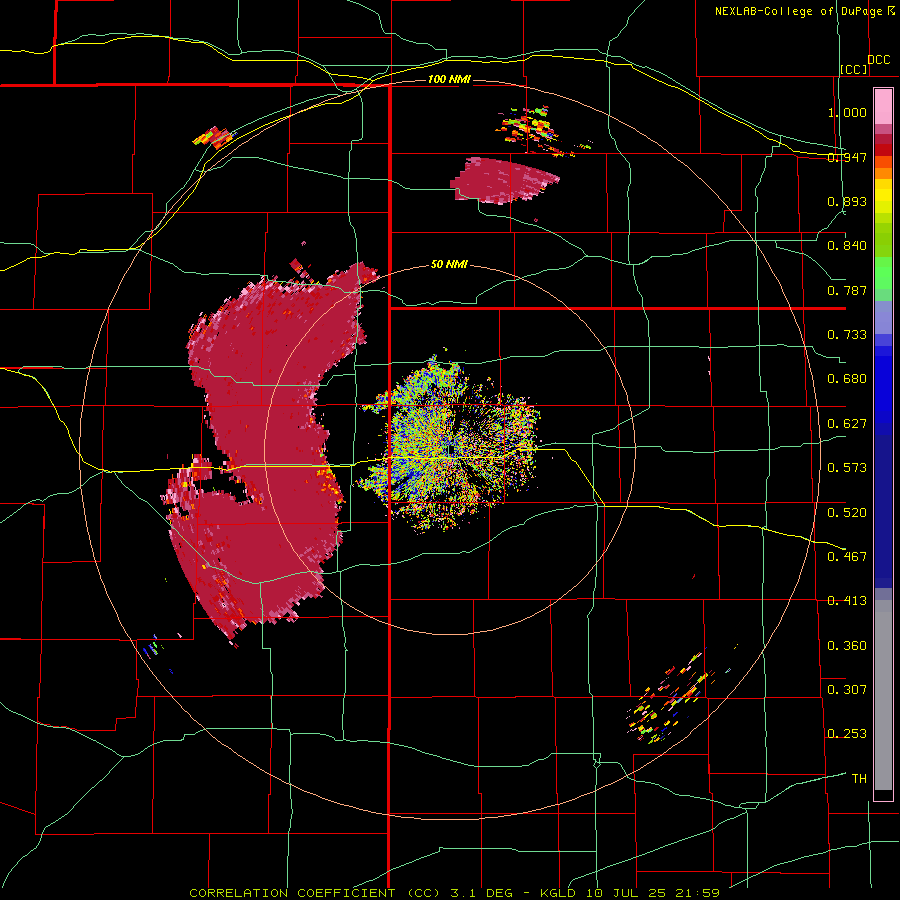Click the 0.947 color scale value
This screenshot has height=900, width=900.
point(847,157)
